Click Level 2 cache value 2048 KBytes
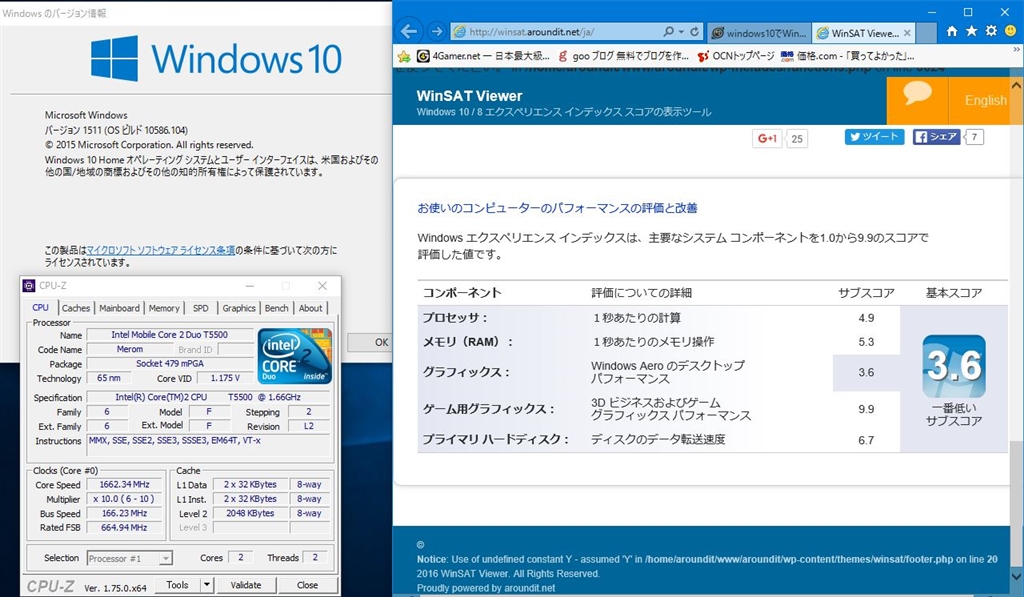The width and height of the screenshot is (1024, 597). [x=250, y=513]
